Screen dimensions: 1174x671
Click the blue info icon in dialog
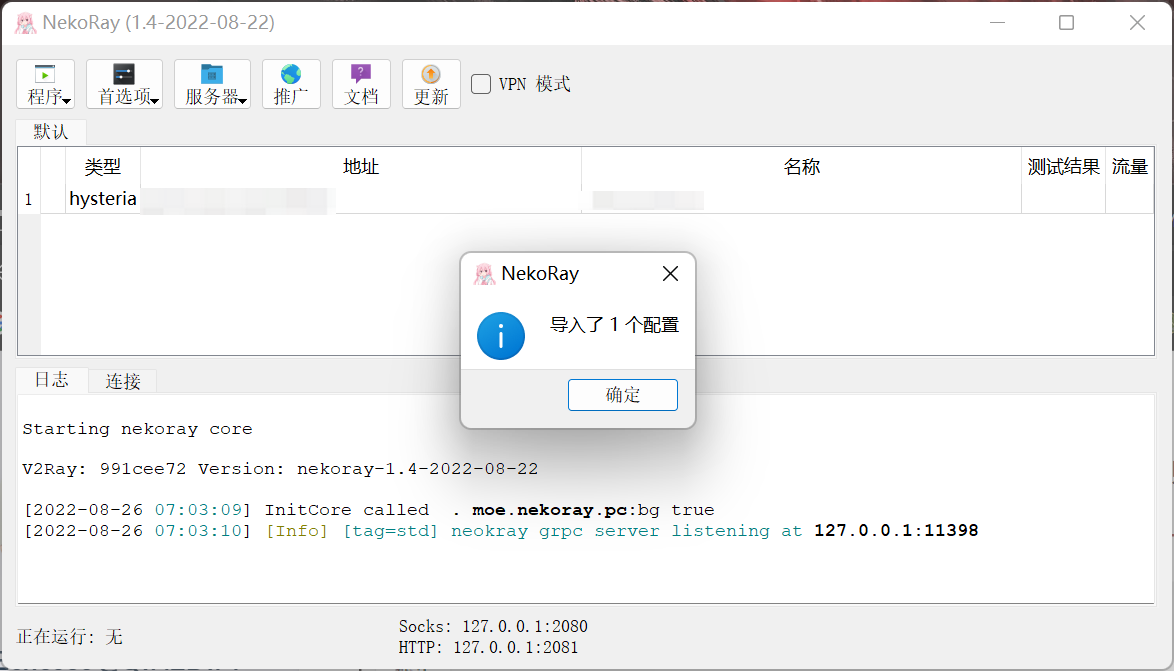(501, 335)
